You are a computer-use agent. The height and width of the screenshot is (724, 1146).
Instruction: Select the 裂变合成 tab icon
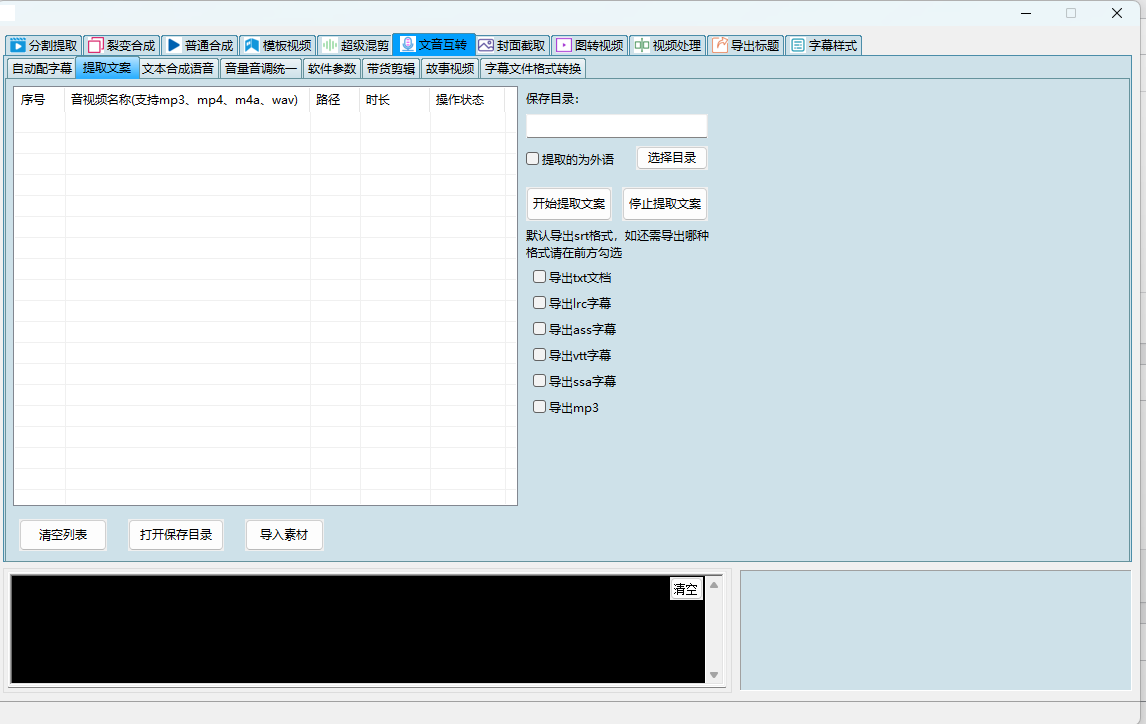point(96,45)
